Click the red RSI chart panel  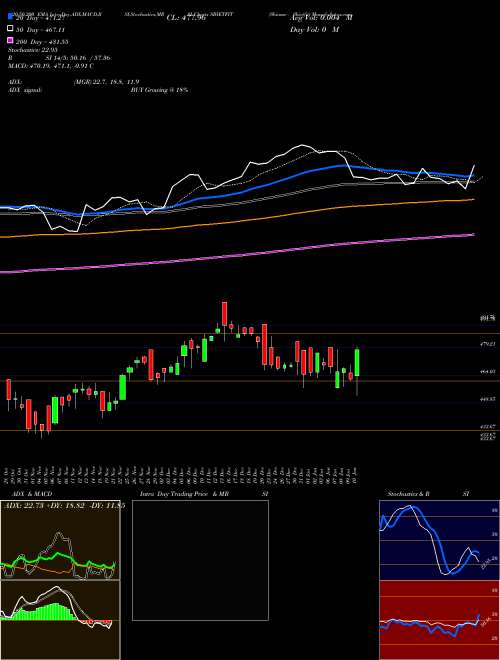click(439, 620)
